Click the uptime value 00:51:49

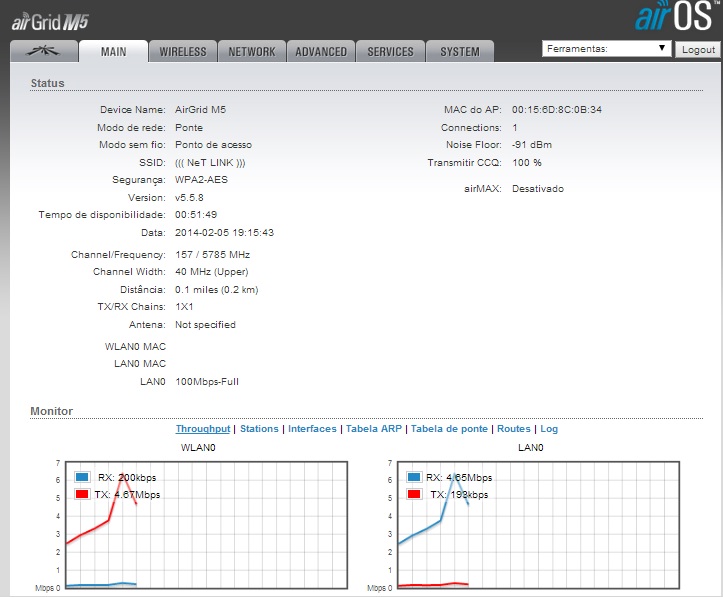[196, 215]
